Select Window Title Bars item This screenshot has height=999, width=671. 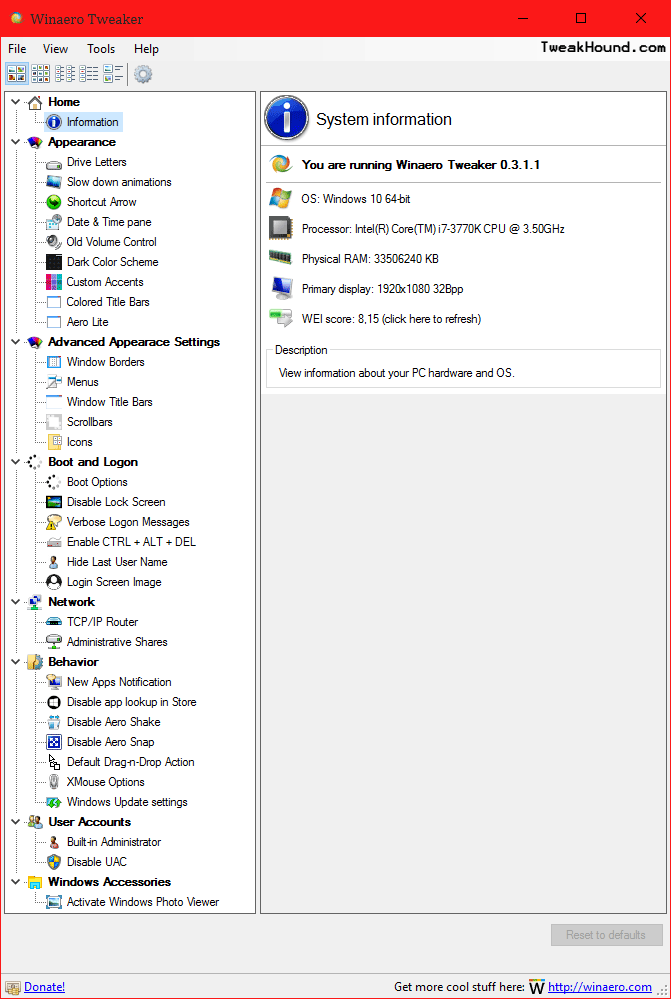[x=110, y=402]
